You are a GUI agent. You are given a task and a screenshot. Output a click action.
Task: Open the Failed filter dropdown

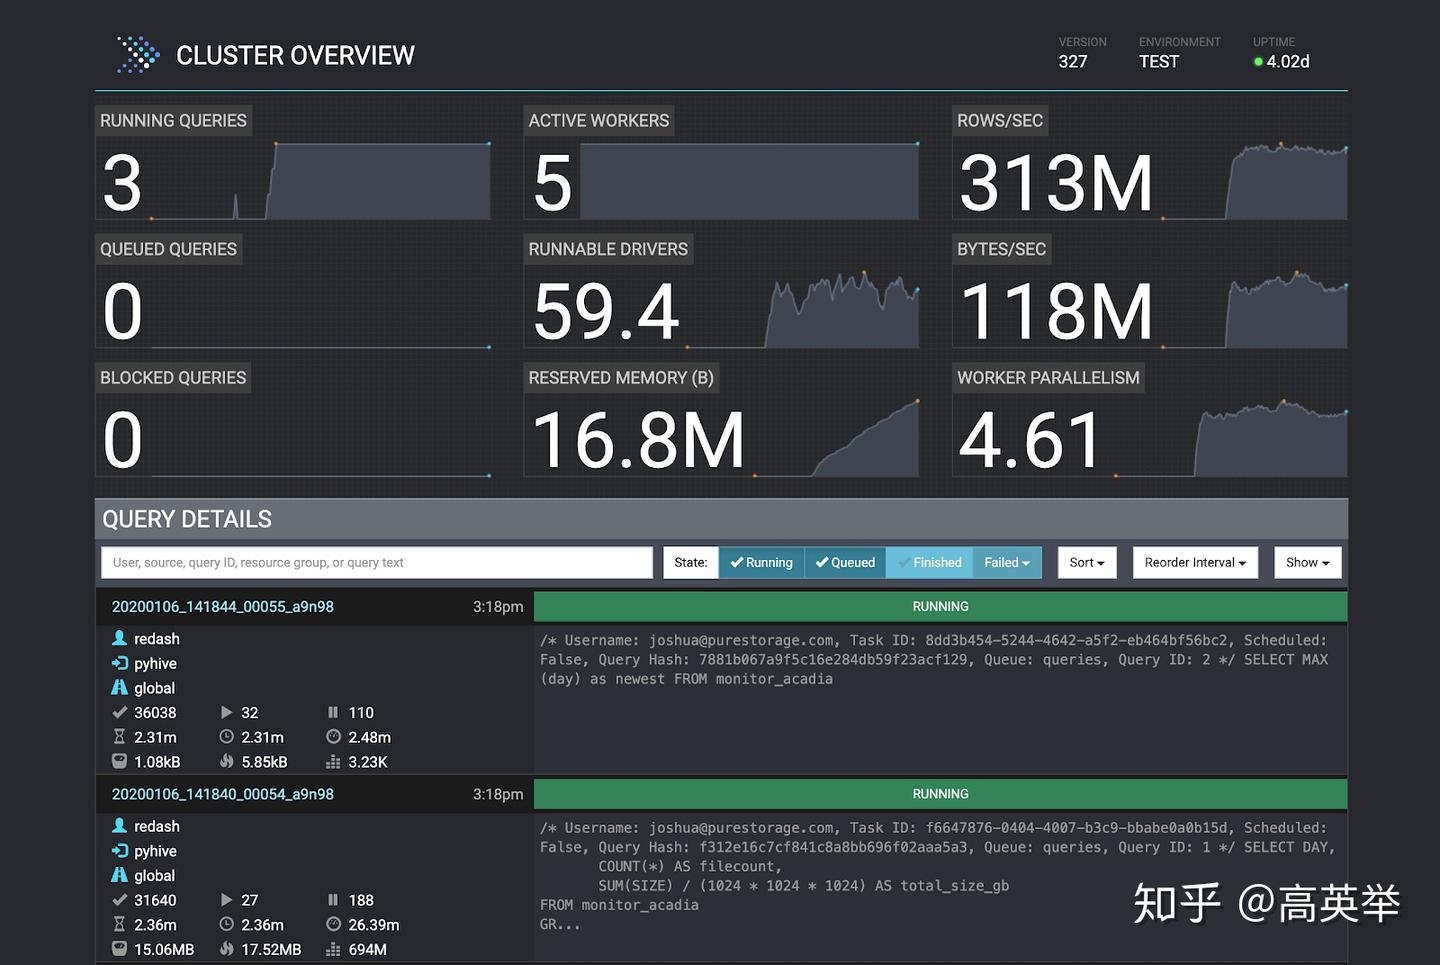pos(1006,562)
